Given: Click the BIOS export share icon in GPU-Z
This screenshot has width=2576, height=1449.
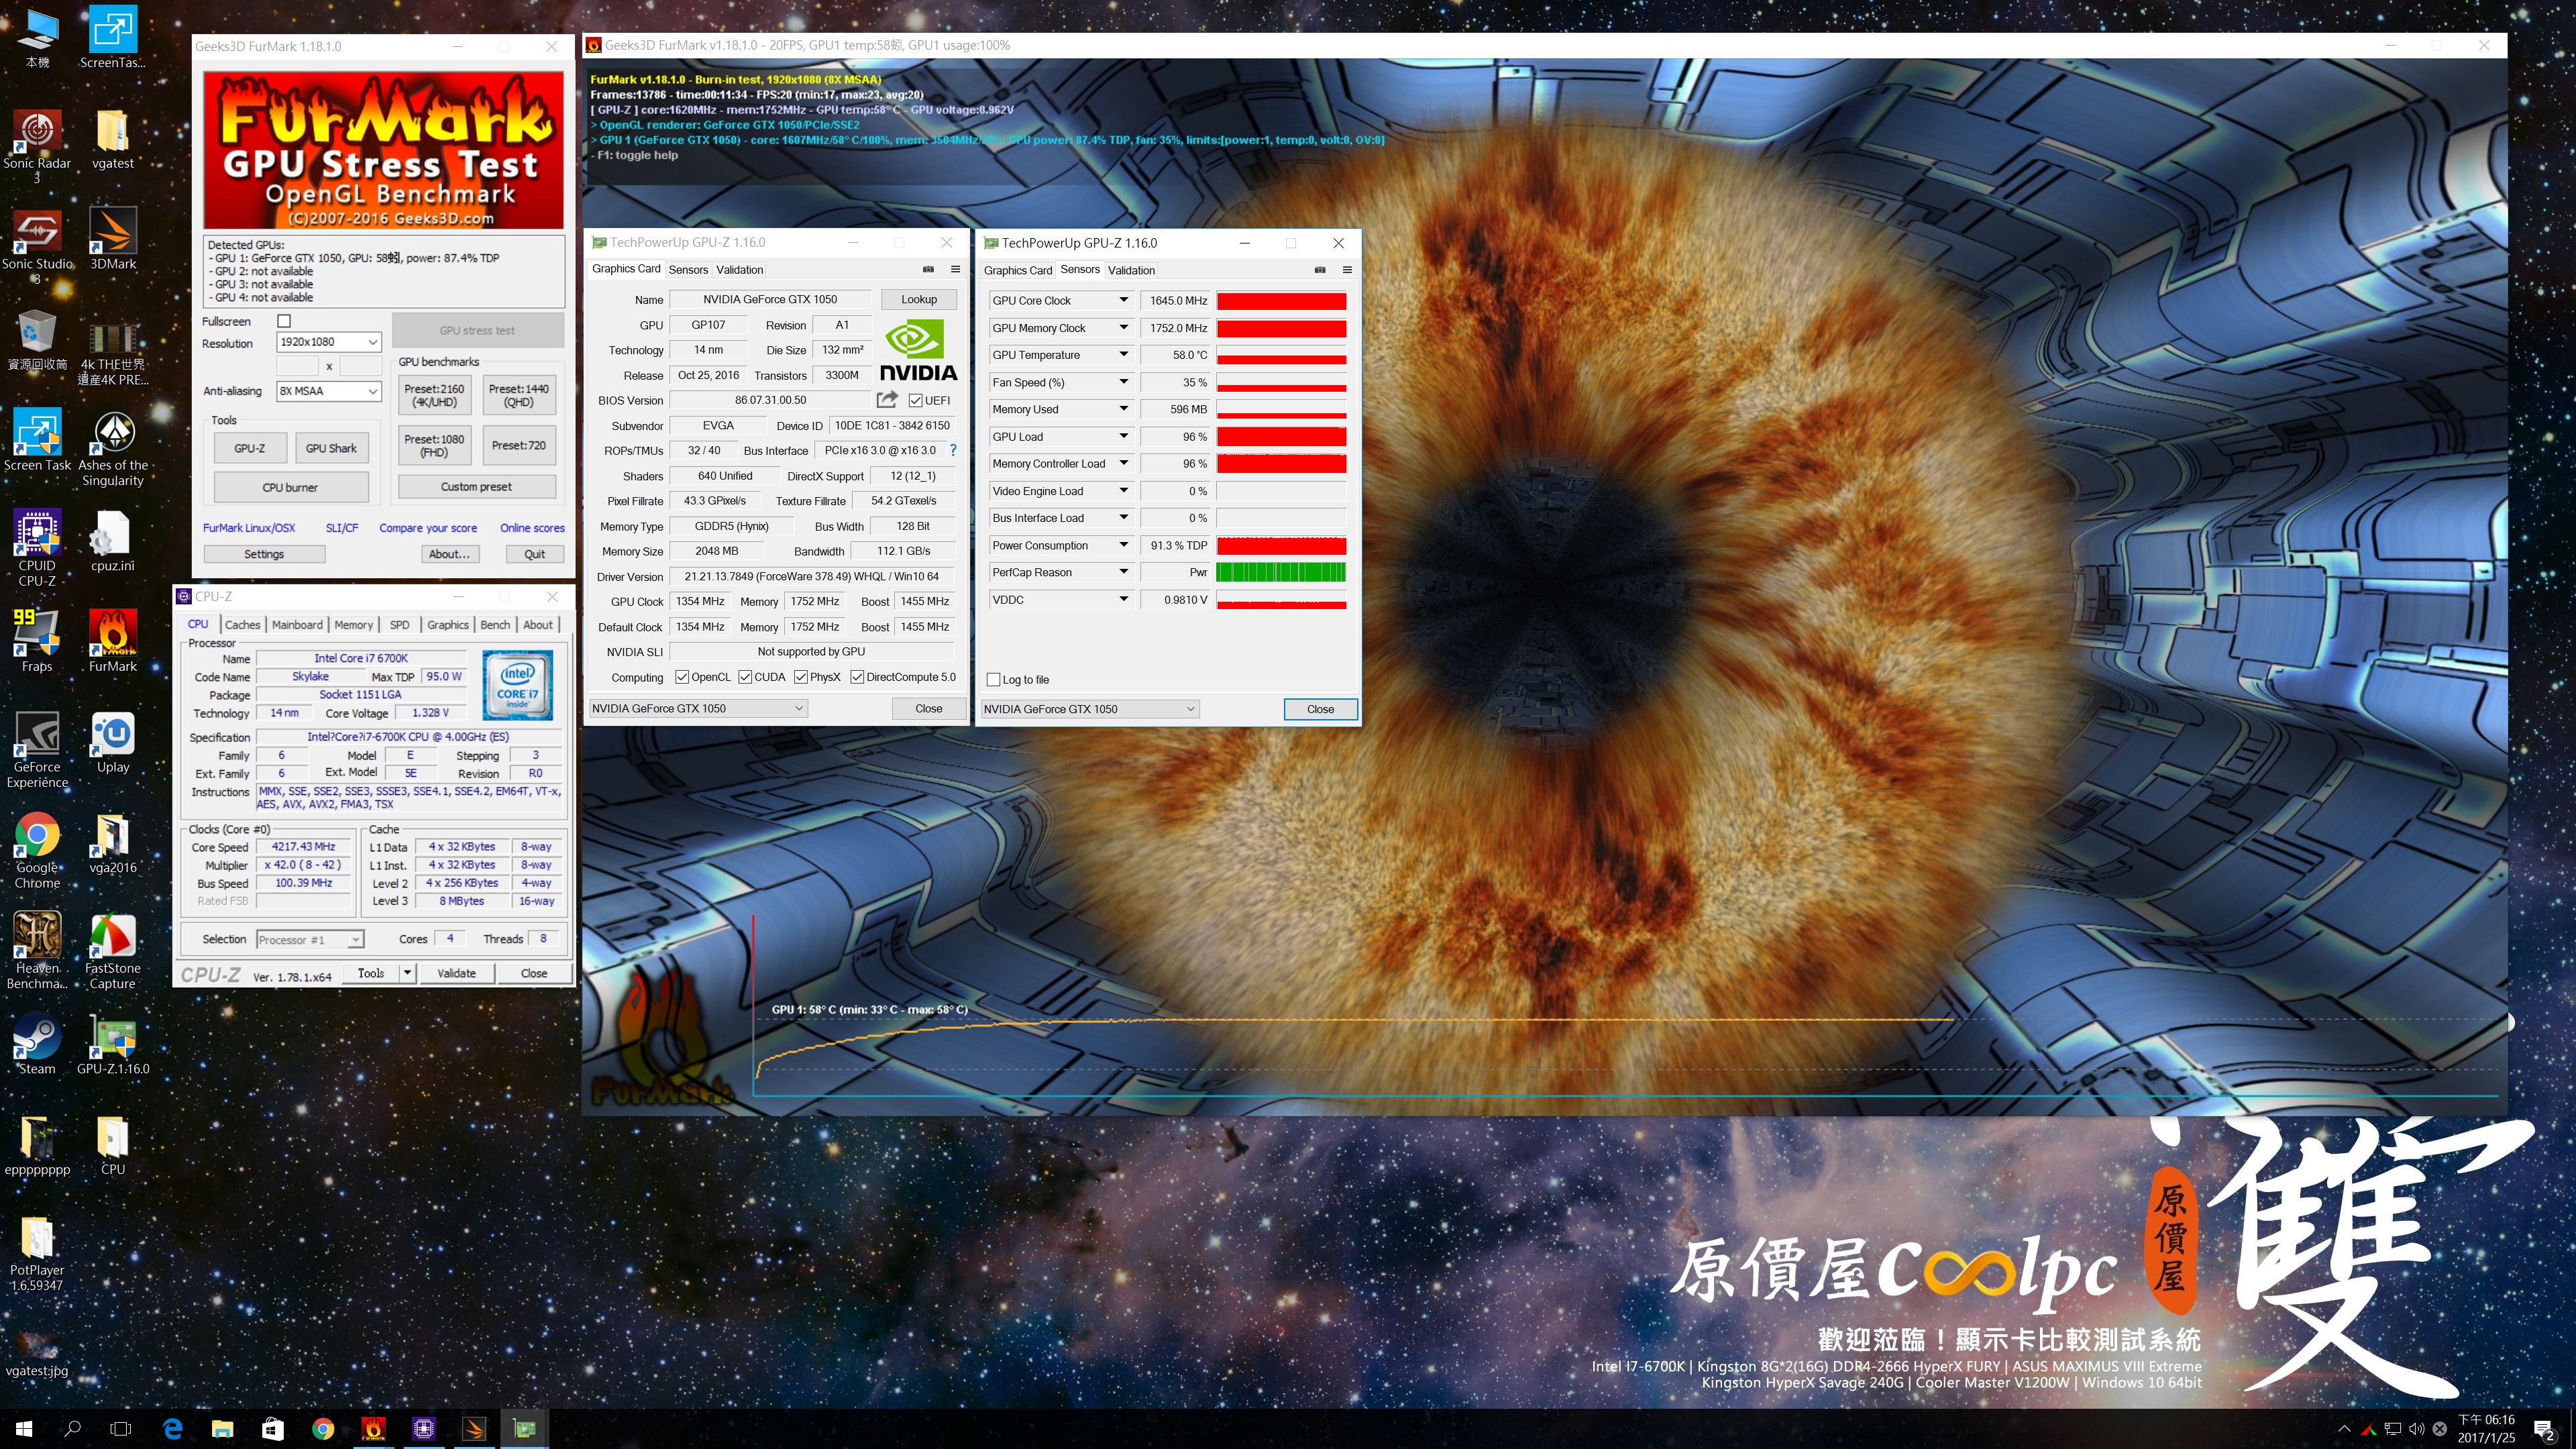Looking at the screenshot, I should 887,400.
